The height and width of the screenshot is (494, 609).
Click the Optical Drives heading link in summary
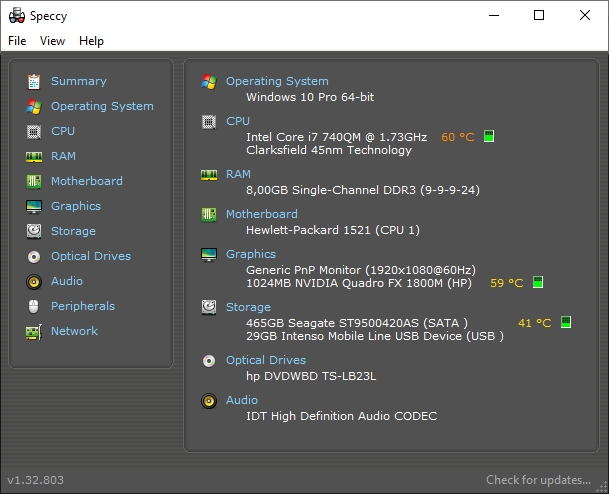[x=266, y=360]
